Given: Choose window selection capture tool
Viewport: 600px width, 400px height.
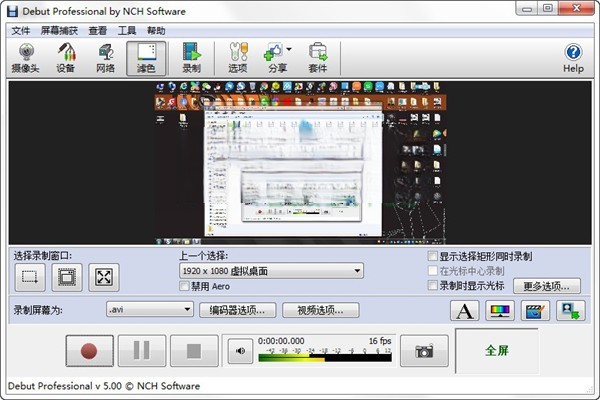Looking at the screenshot, I should (67, 277).
